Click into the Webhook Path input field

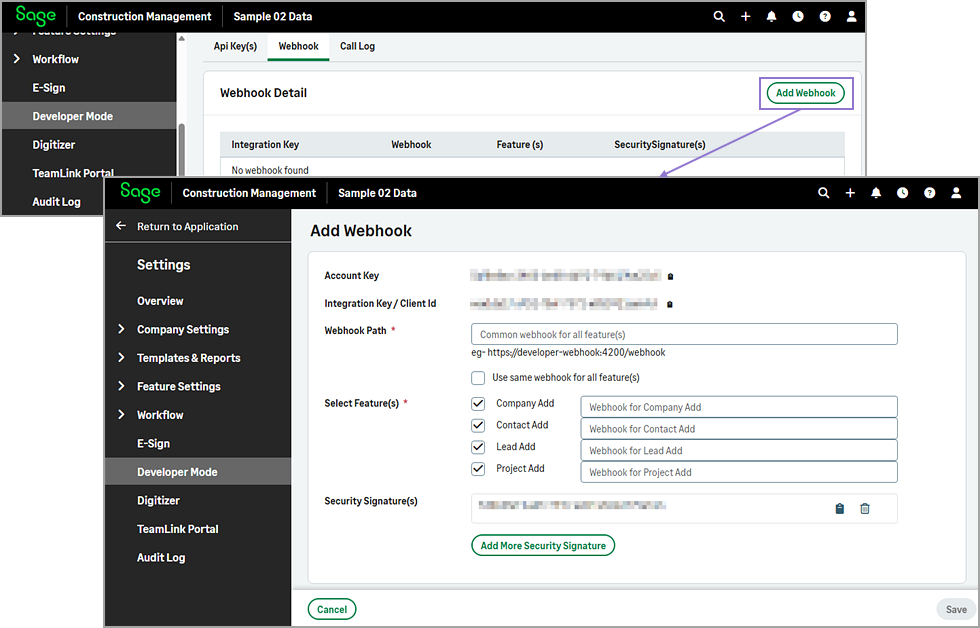point(684,334)
